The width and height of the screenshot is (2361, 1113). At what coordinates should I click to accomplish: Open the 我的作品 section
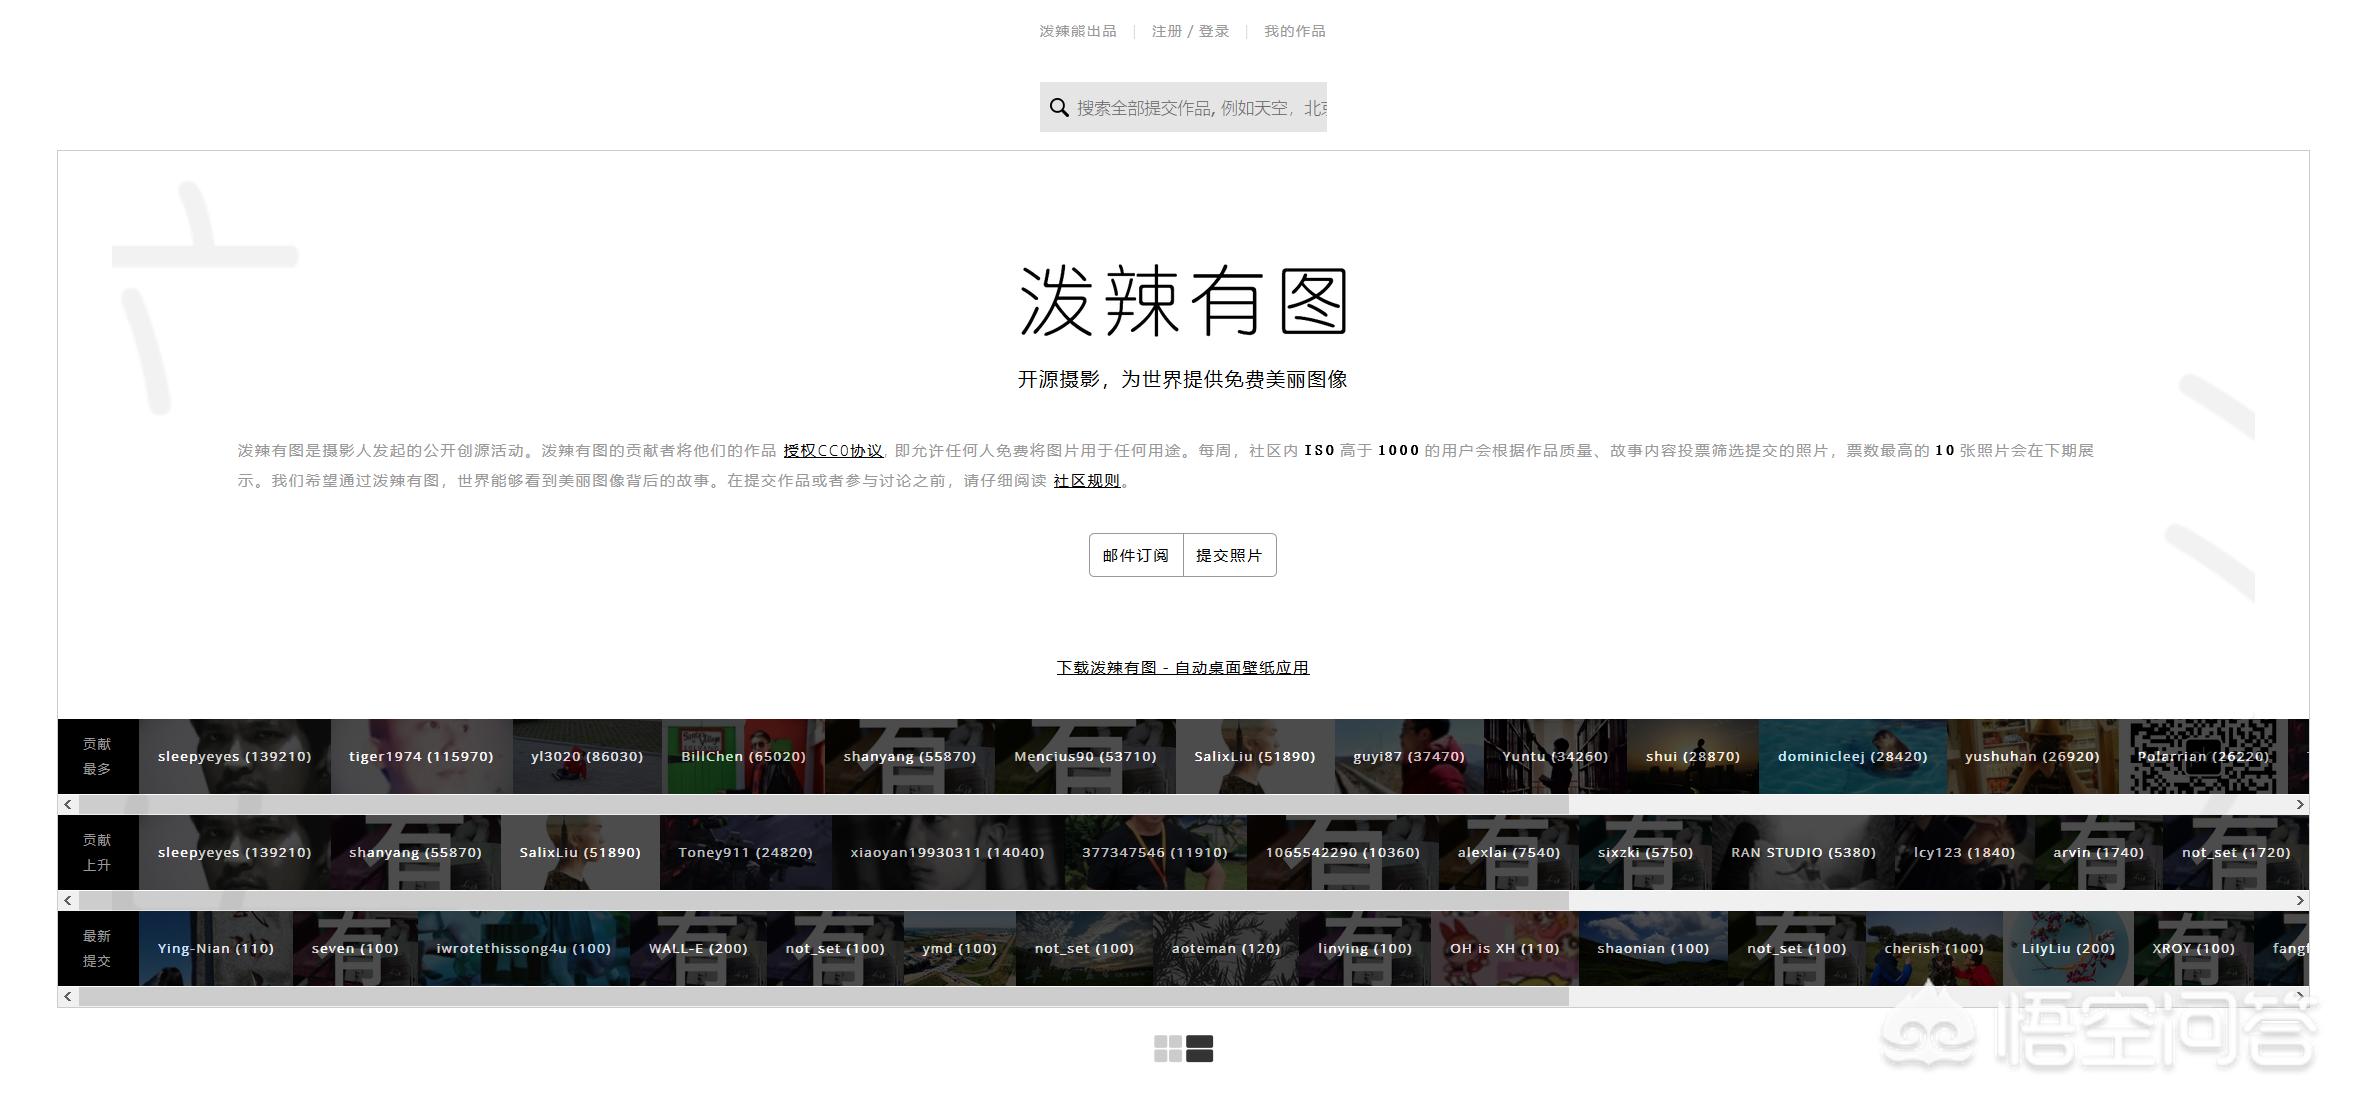click(x=1295, y=31)
